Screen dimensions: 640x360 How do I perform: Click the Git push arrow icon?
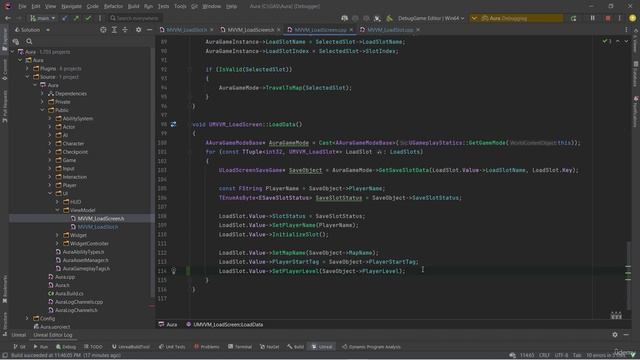click(76, 18)
